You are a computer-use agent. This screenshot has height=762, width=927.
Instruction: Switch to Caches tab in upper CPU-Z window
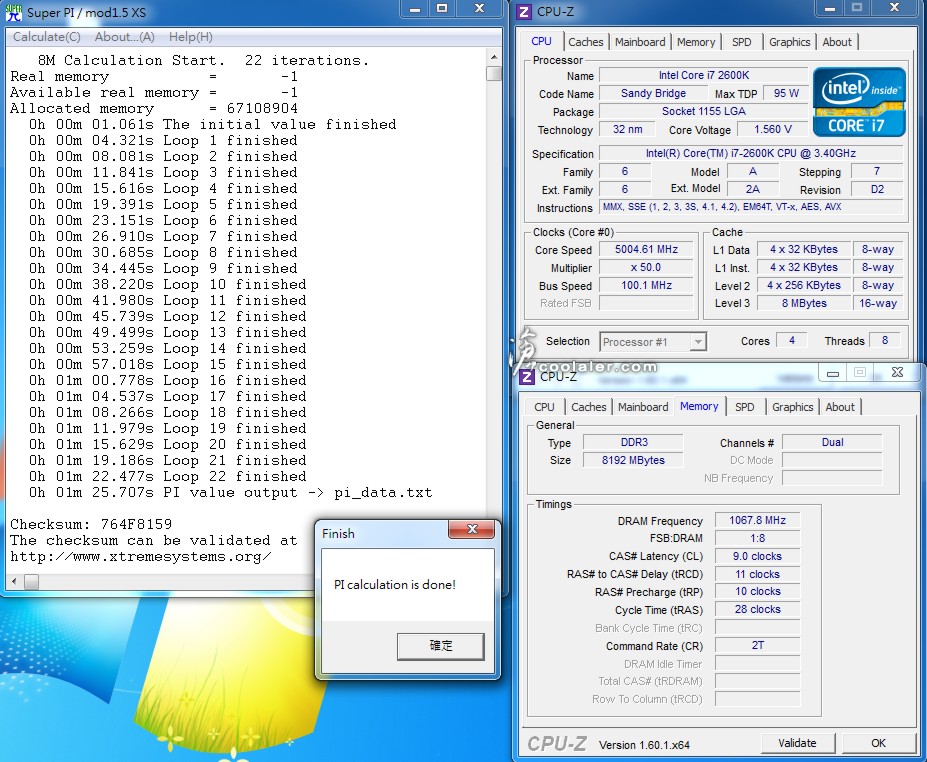[586, 42]
